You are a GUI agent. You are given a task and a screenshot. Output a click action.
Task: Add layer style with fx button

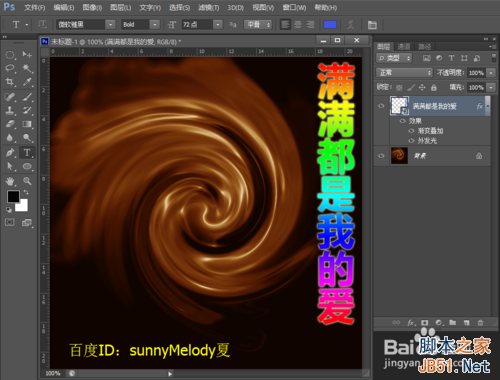pyautogui.click(x=411, y=322)
